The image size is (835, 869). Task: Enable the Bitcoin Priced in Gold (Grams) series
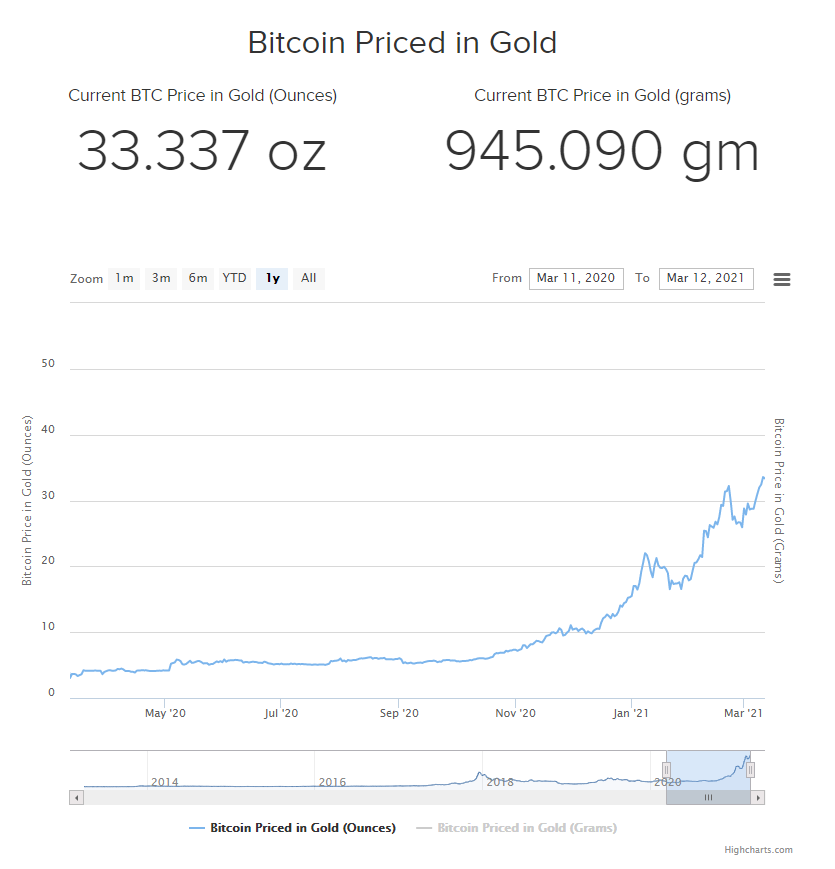point(526,828)
